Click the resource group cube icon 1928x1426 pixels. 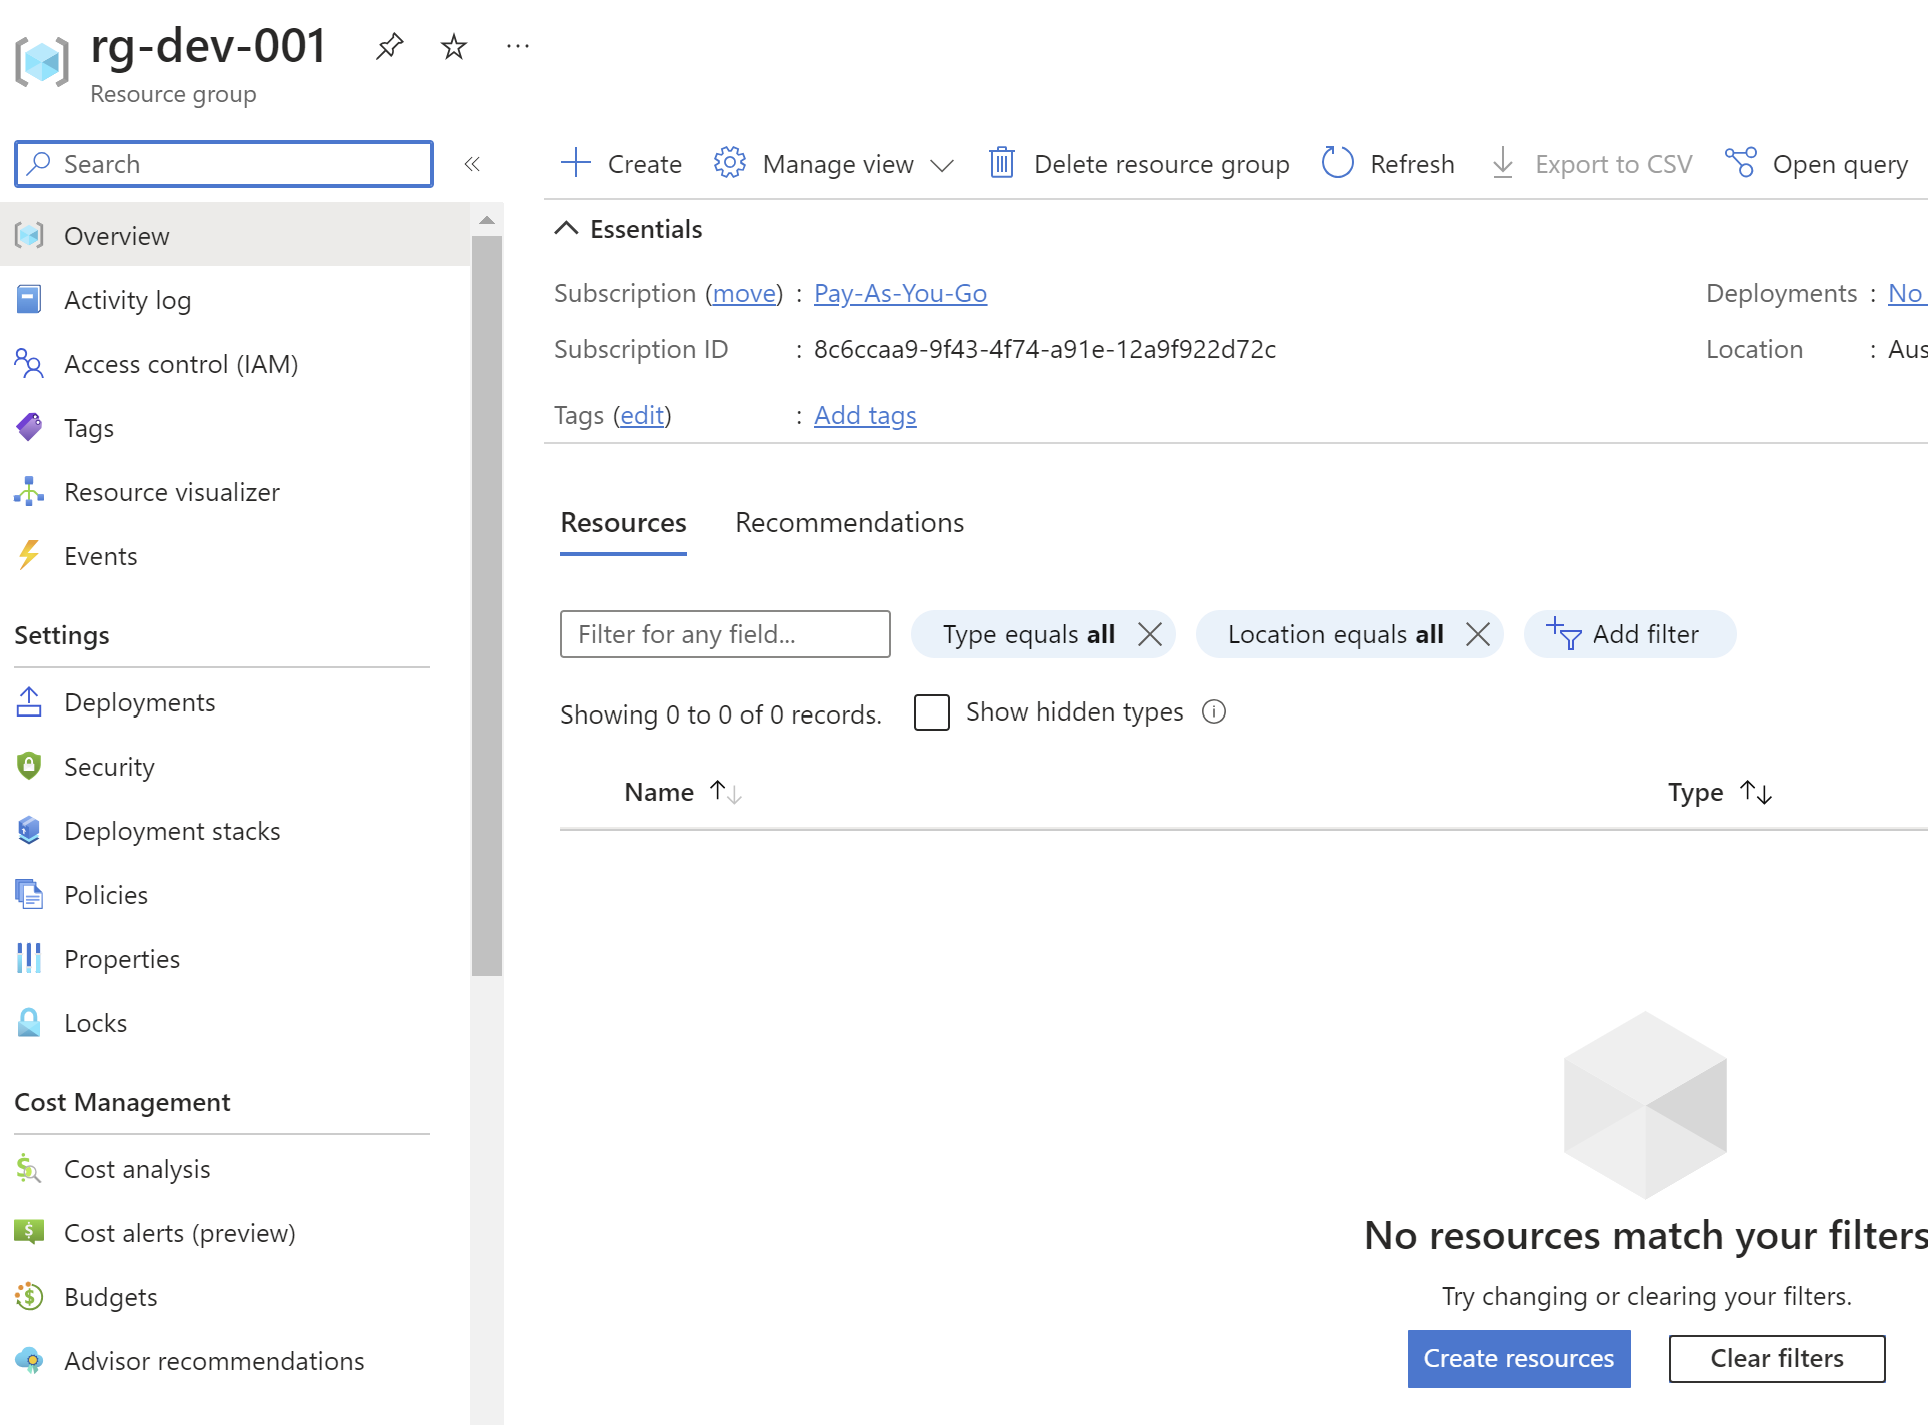(42, 63)
